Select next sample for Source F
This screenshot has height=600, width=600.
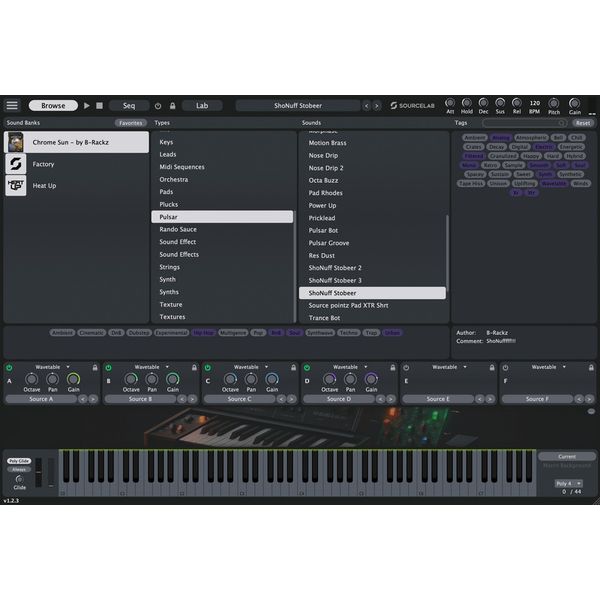click(x=589, y=399)
